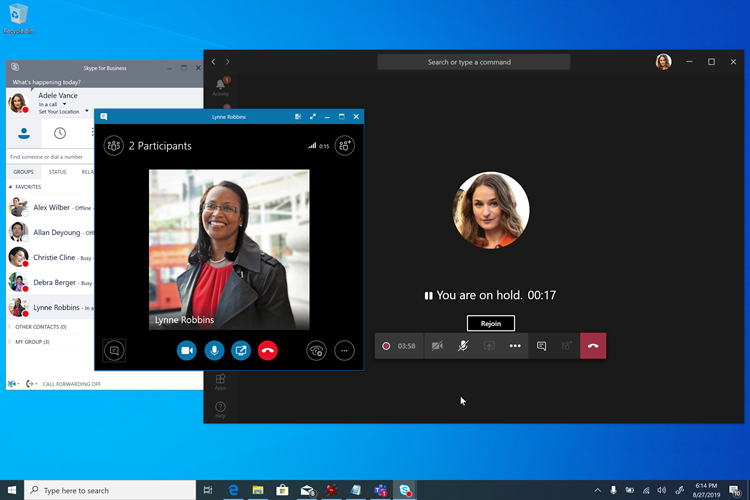
Task: Toggle camera in Teams call toolbar
Action: (437, 346)
